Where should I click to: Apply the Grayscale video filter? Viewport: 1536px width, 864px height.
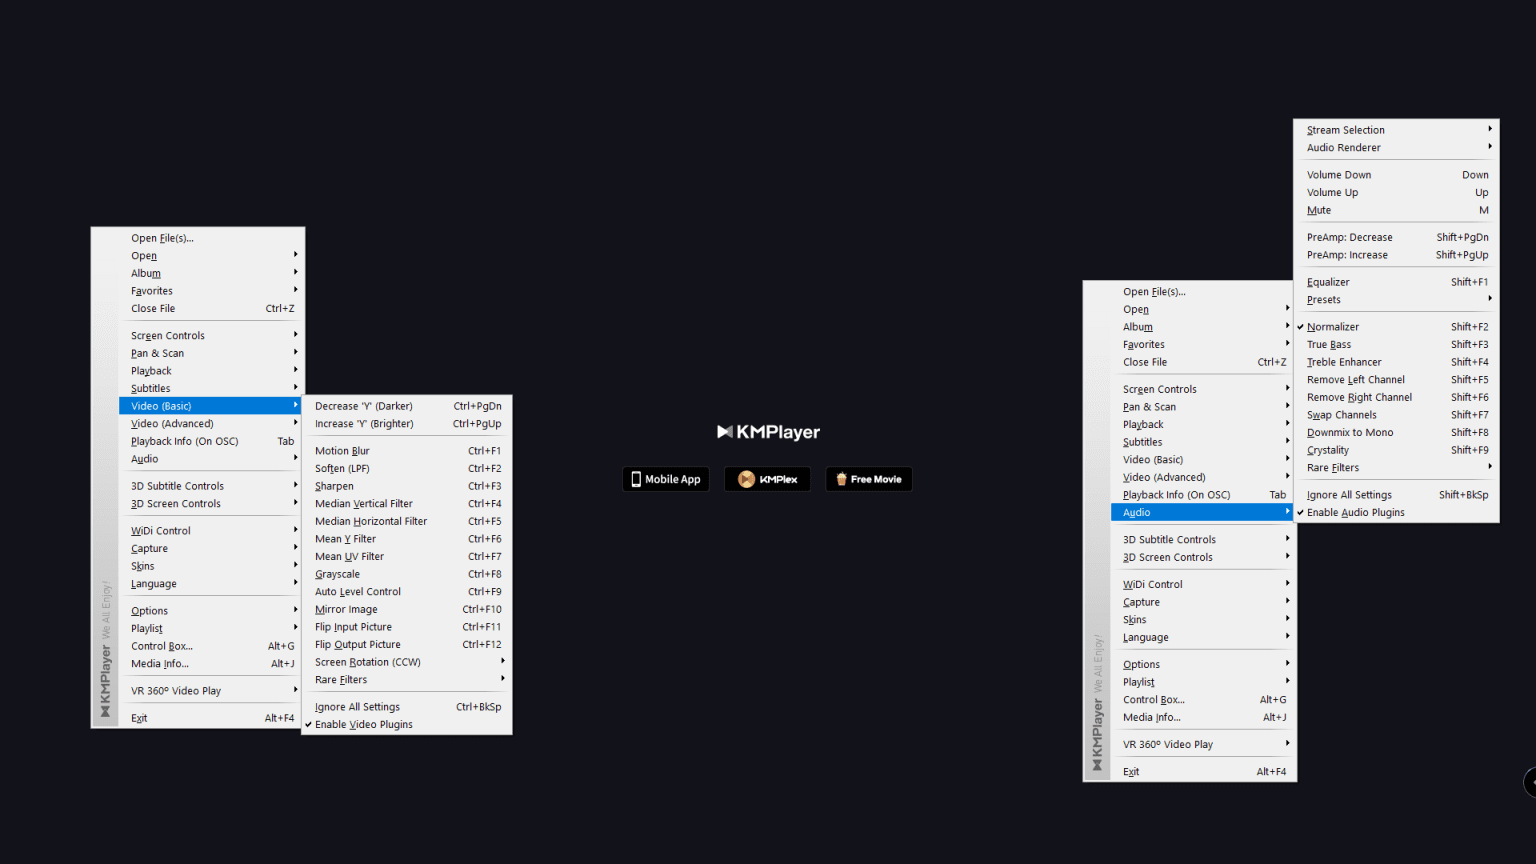[337, 574]
